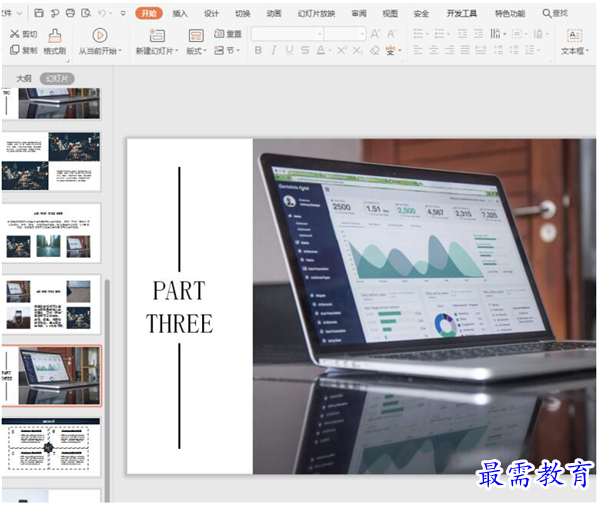Click the Superscript X² icon
600x506 pixels.
click(x=341, y=50)
